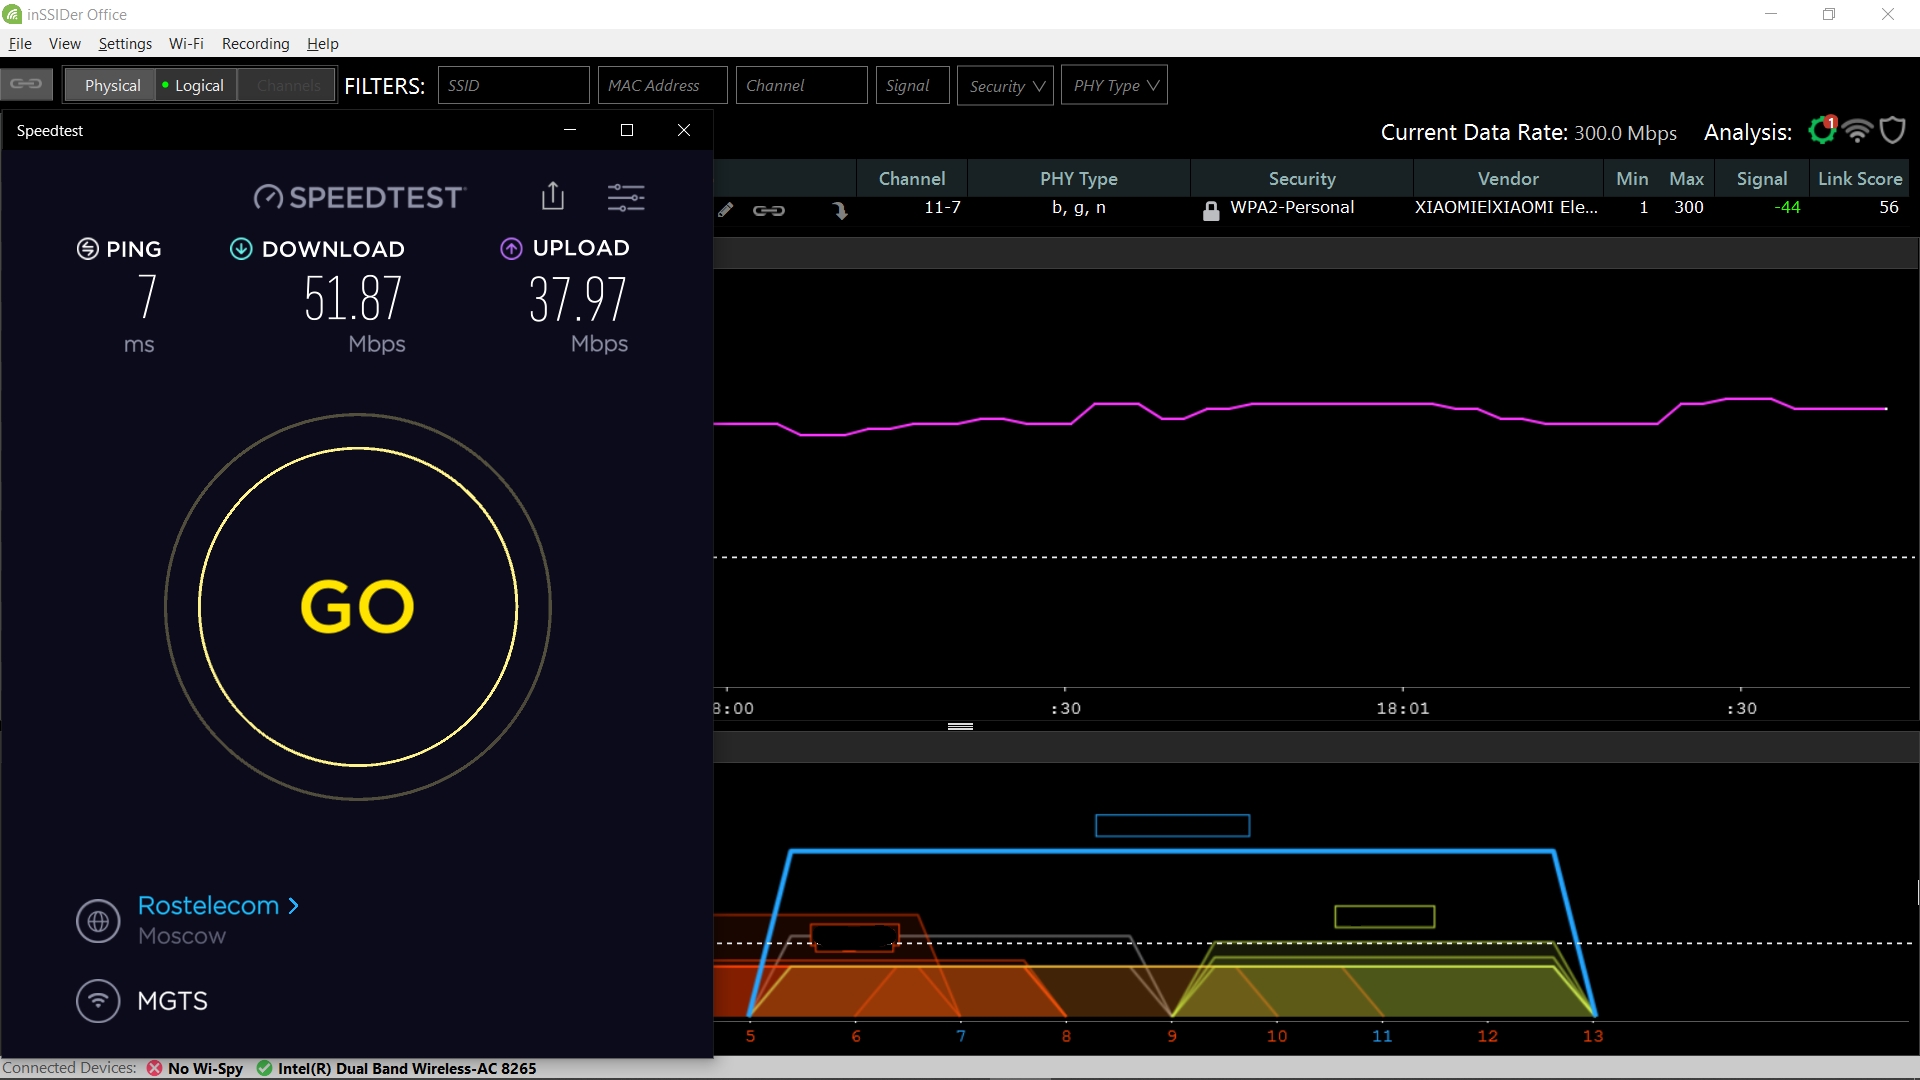Viewport: 1920px width, 1080px height.
Task: Maximize the Speedtest window
Action: click(627, 130)
